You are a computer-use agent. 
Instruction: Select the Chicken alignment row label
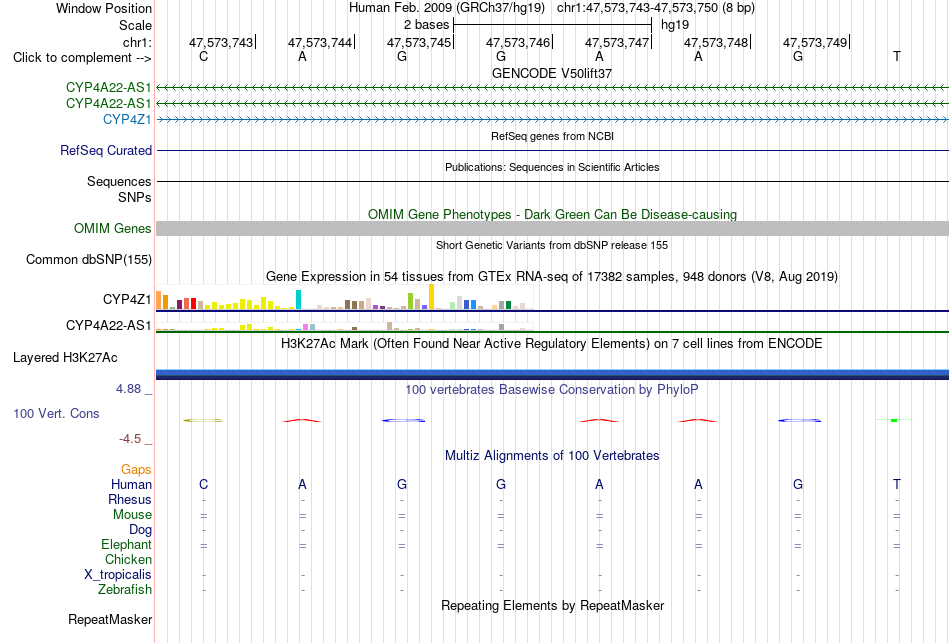click(x=128, y=559)
